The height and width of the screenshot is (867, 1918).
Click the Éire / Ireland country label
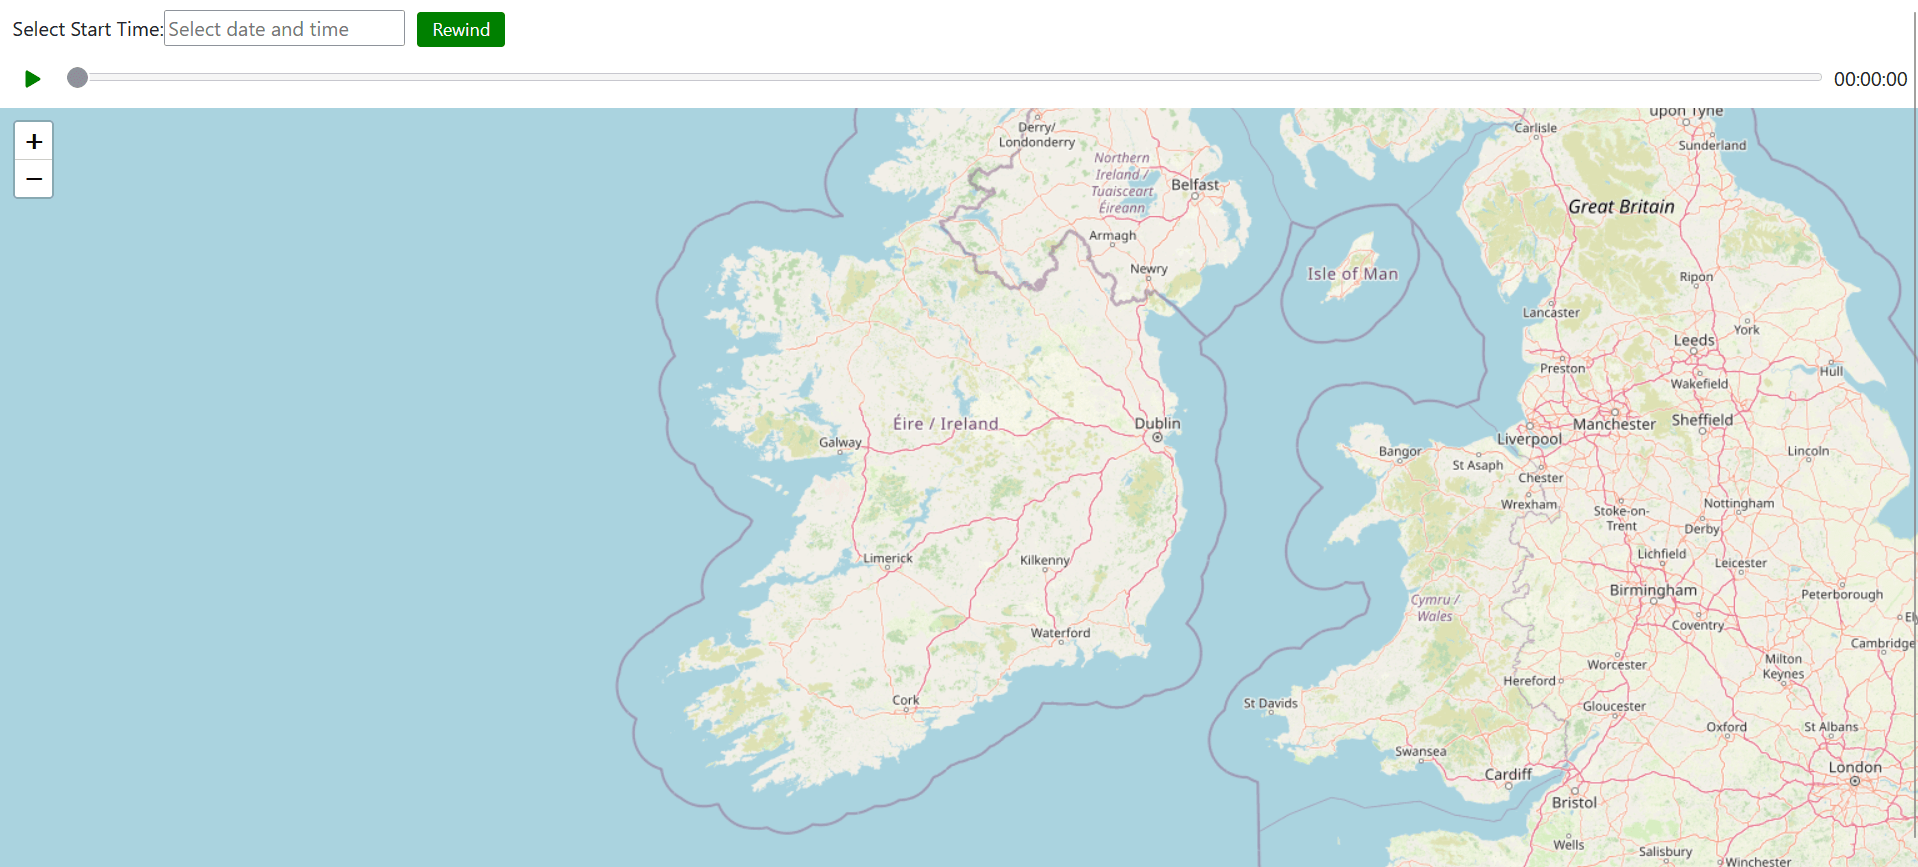point(945,424)
